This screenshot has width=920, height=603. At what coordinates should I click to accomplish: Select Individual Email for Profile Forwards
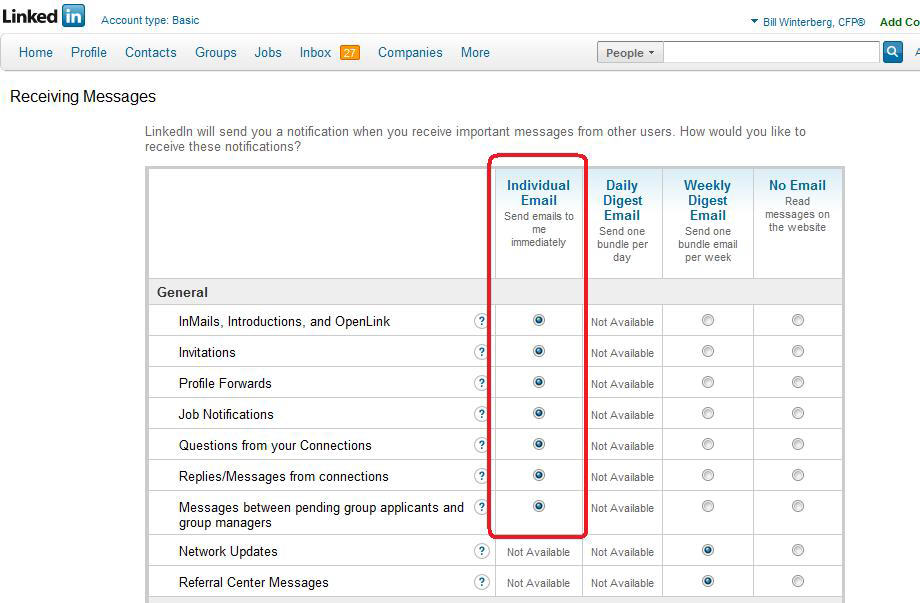(539, 382)
